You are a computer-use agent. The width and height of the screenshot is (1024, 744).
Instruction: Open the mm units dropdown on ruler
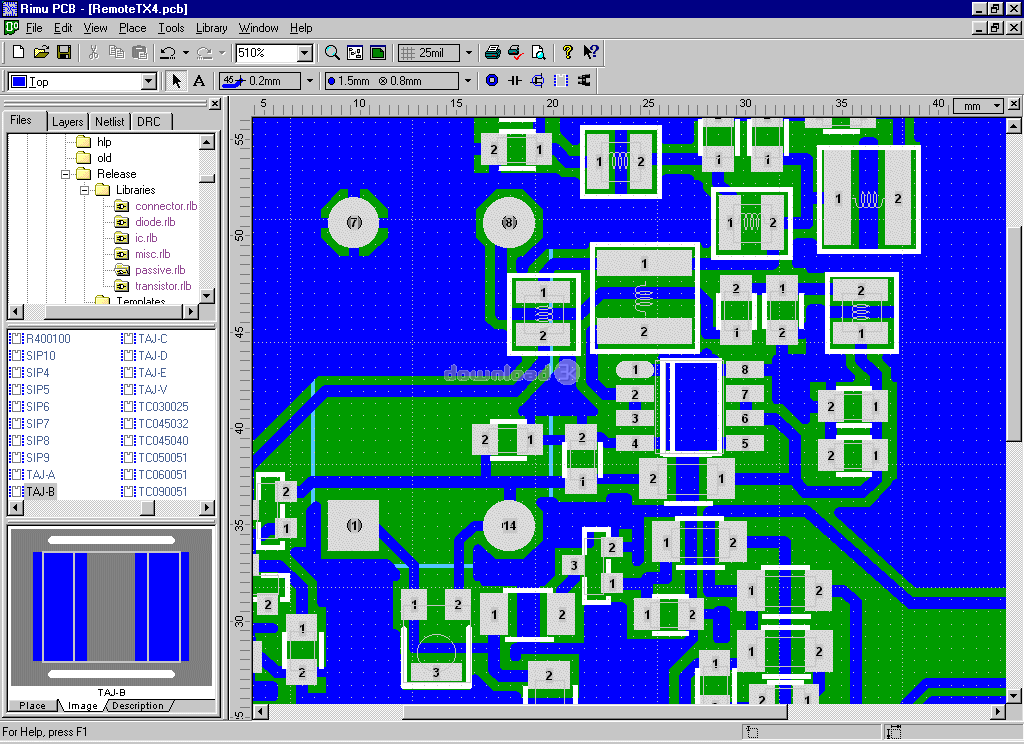coord(997,105)
